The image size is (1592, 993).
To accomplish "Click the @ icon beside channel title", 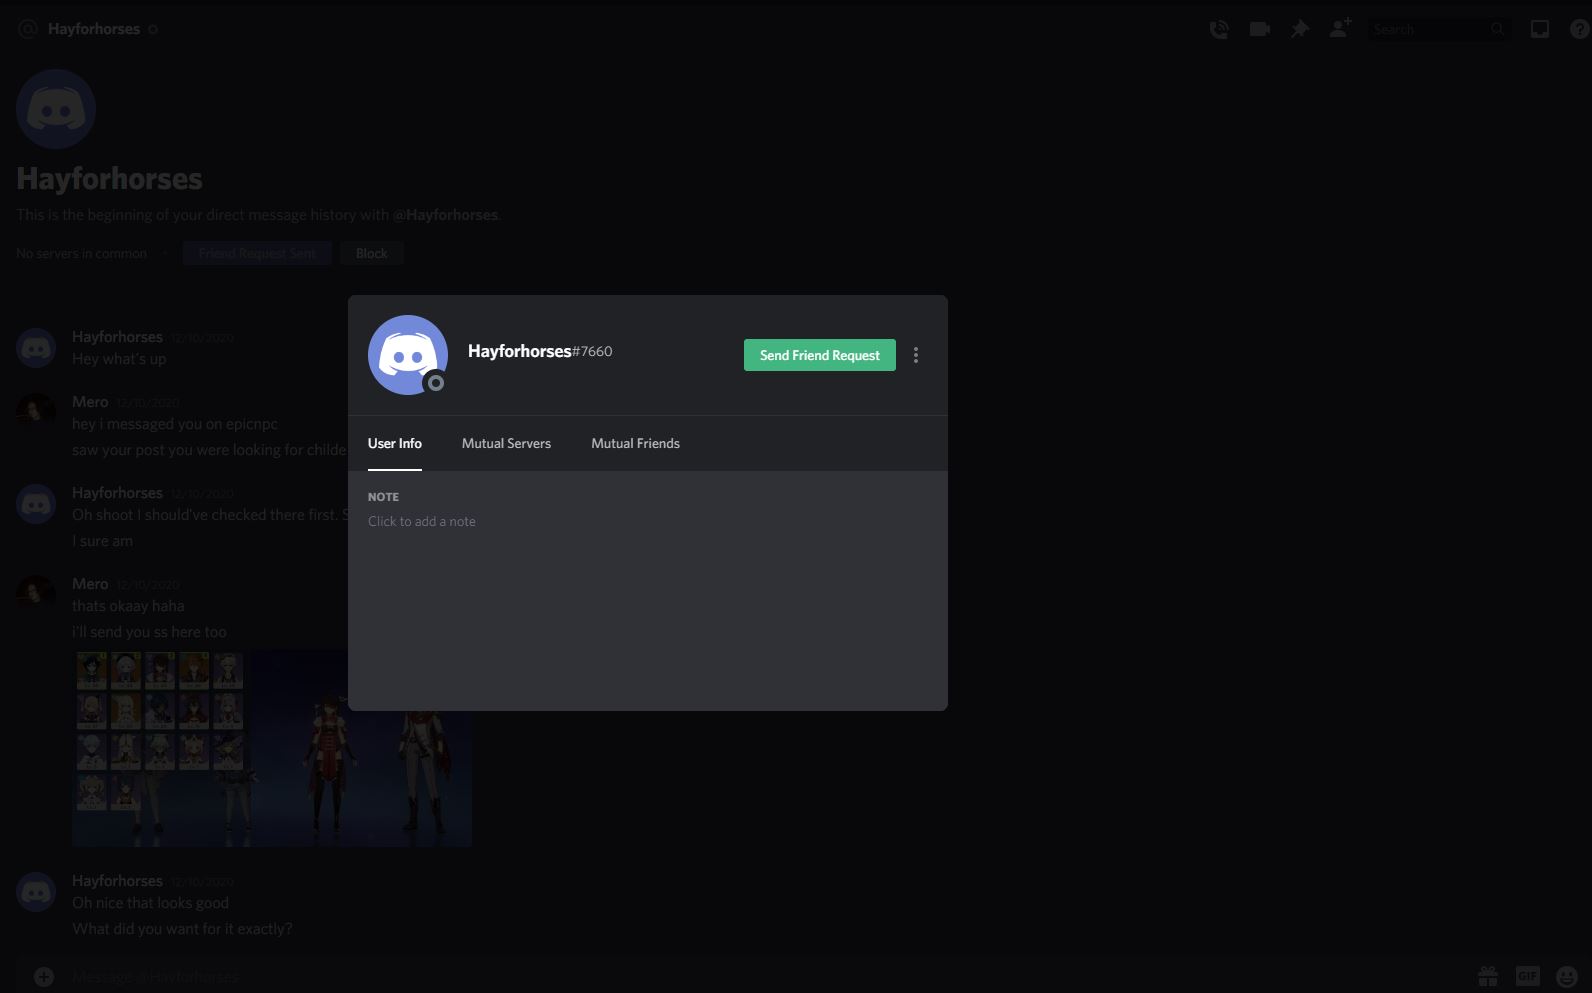I will [x=28, y=29].
